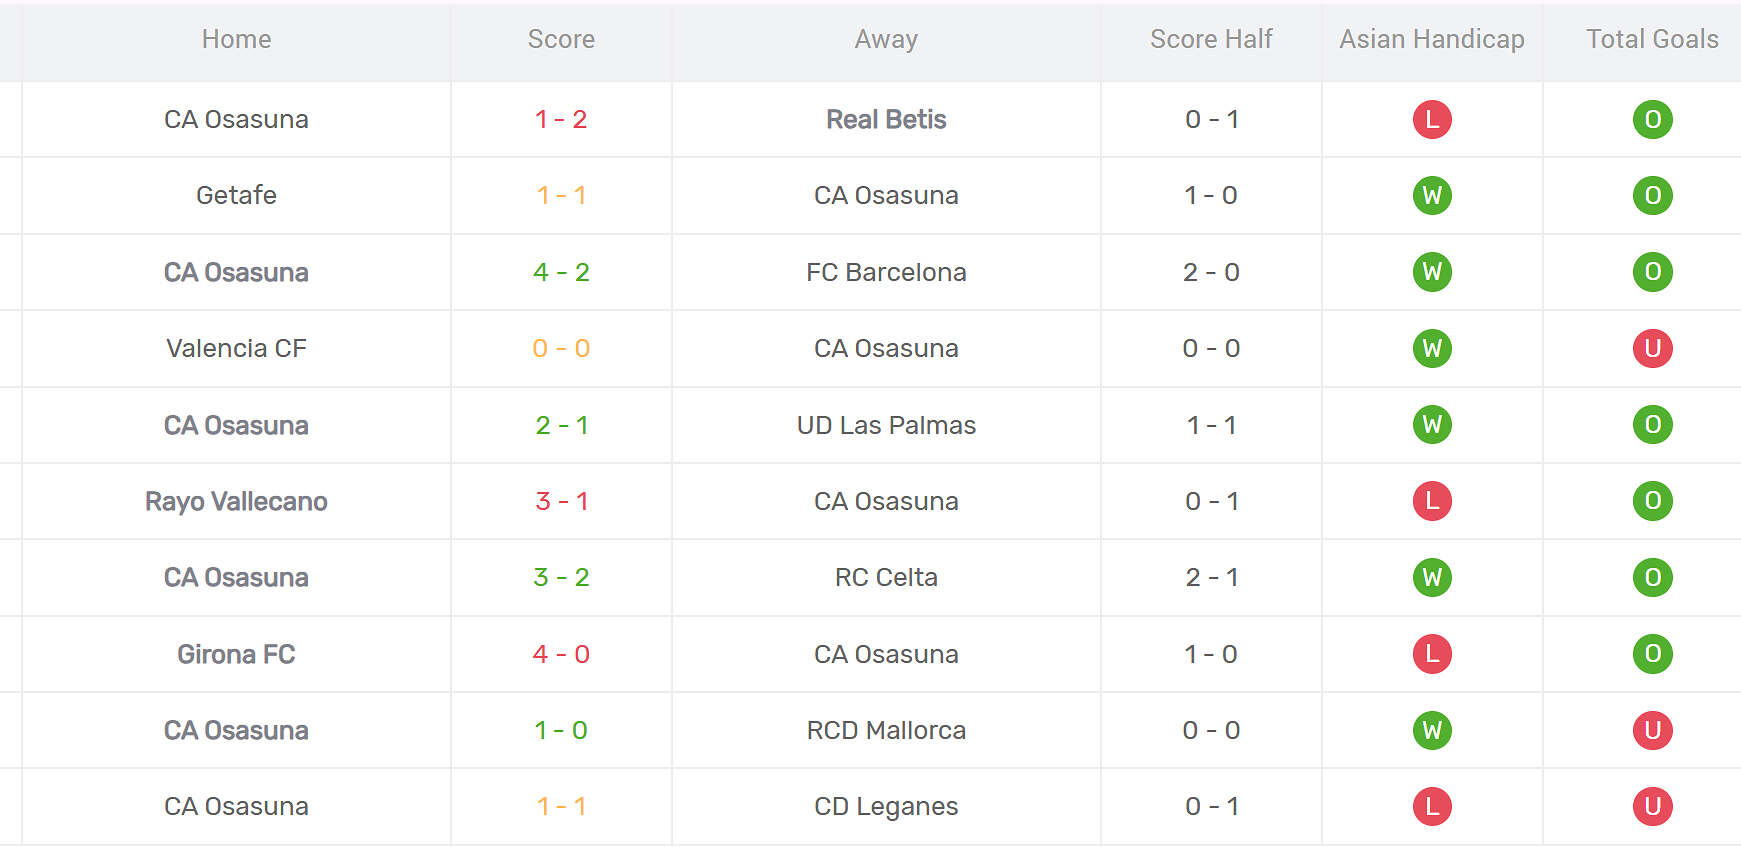Click the Score Half column header
This screenshot has width=1741, height=851.
coord(1210,39)
